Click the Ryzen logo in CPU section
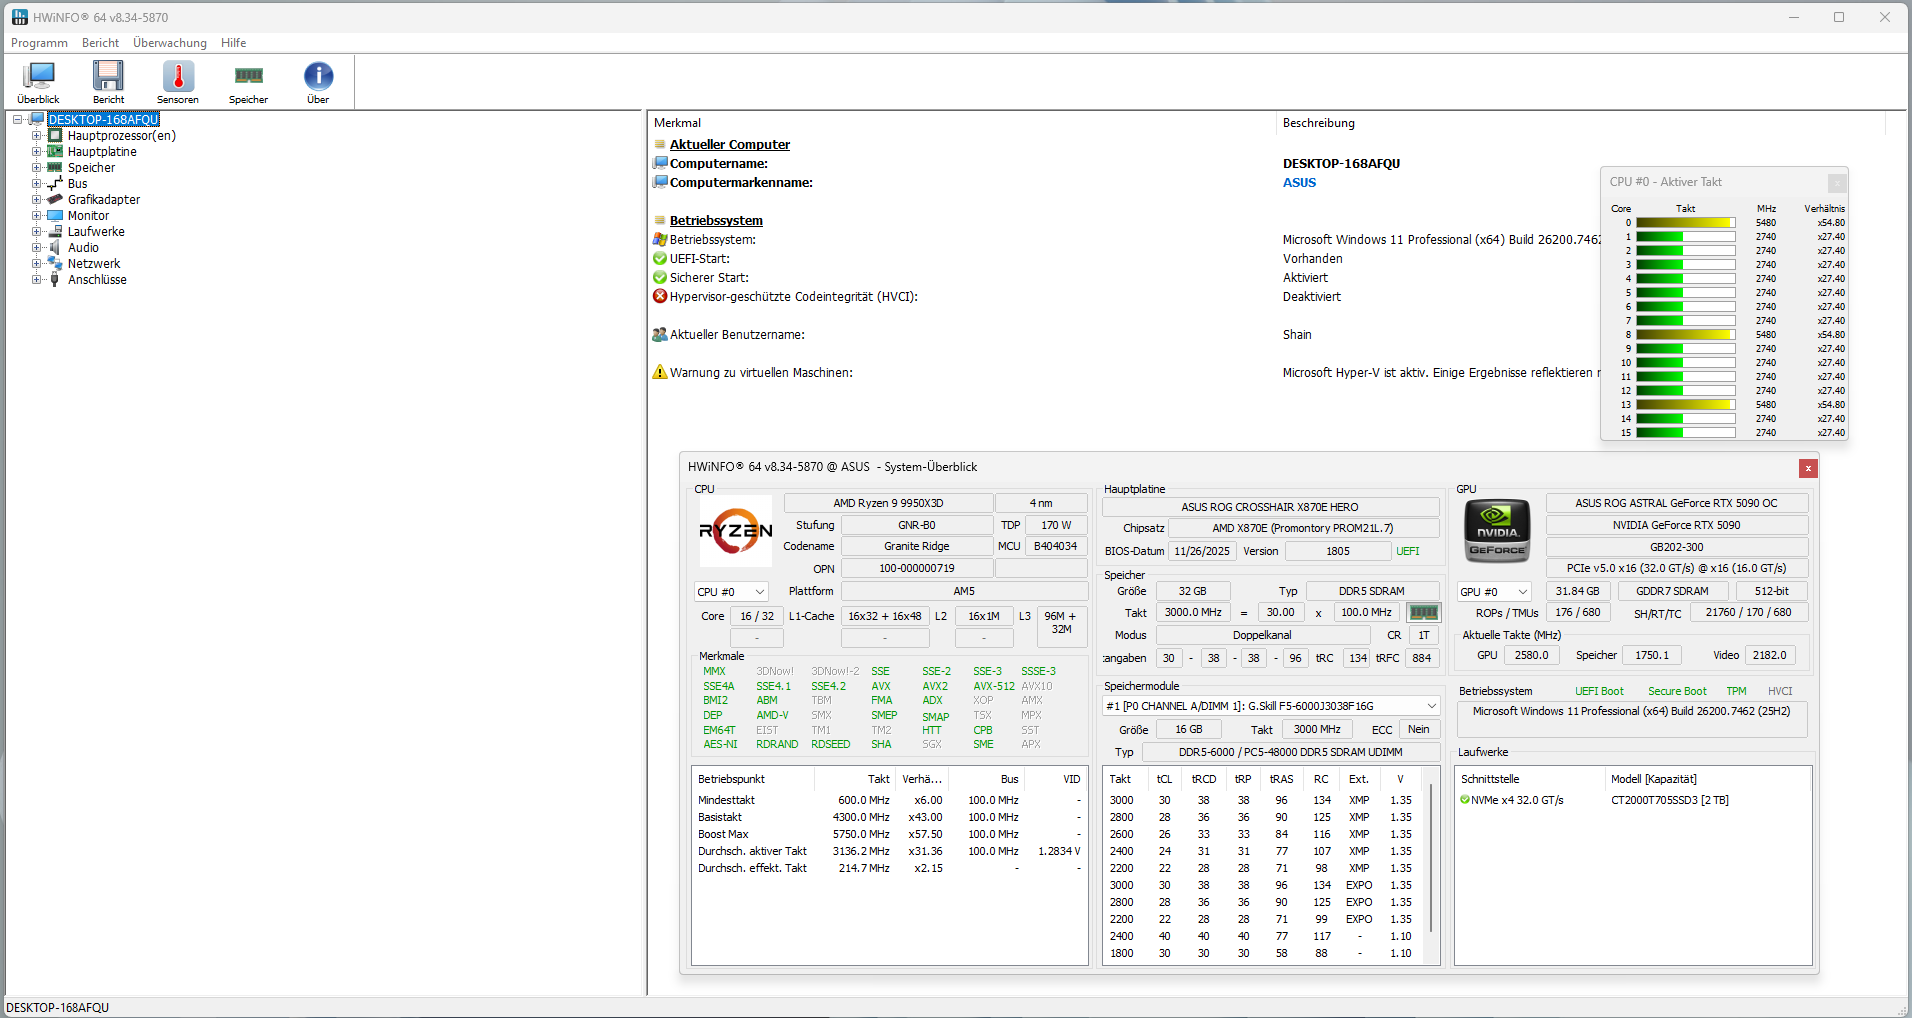The width and height of the screenshot is (1912, 1018). (x=735, y=531)
